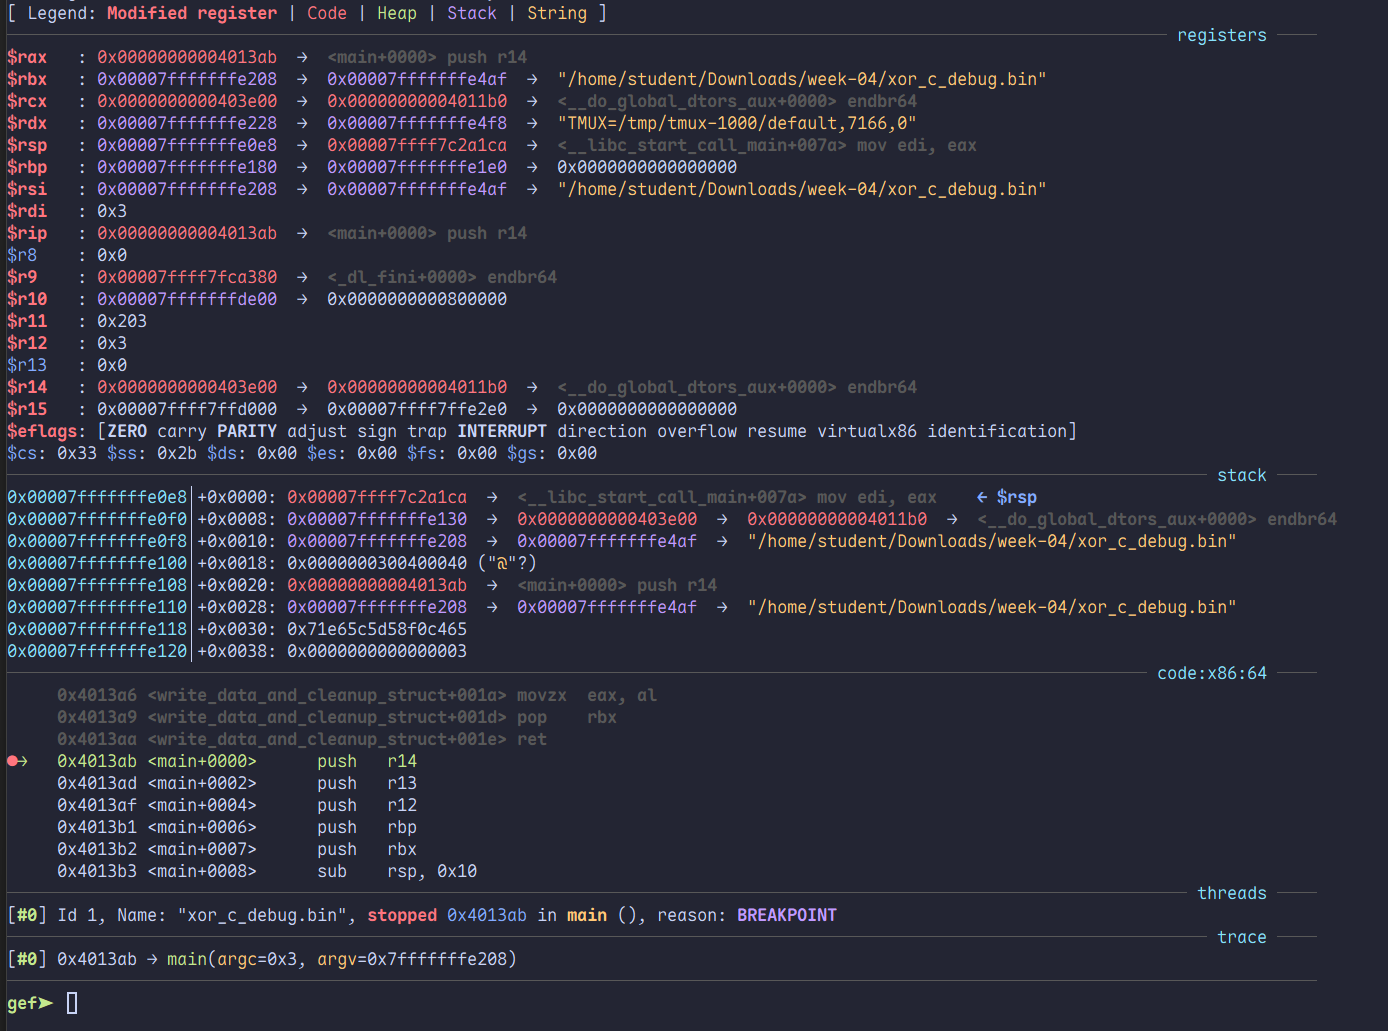Click the ← $rsp pointer in stack section
Image resolution: width=1388 pixels, height=1031 pixels.
tap(1006, 497)
